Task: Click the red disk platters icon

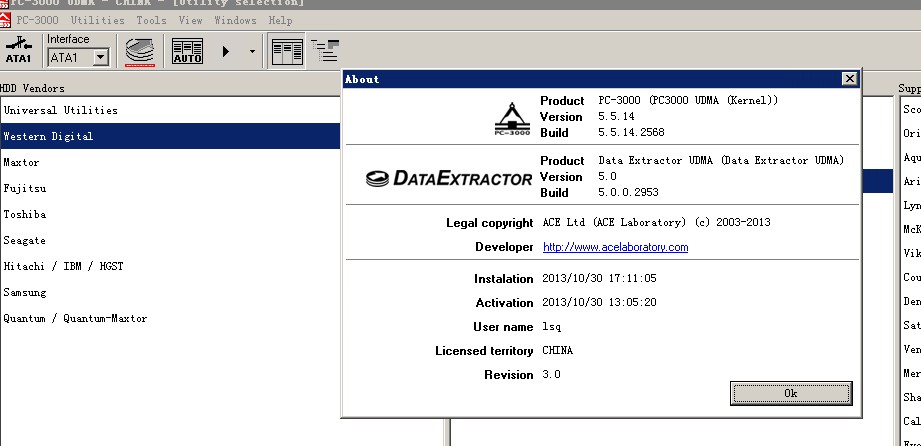Action: [x=140, y=52]
